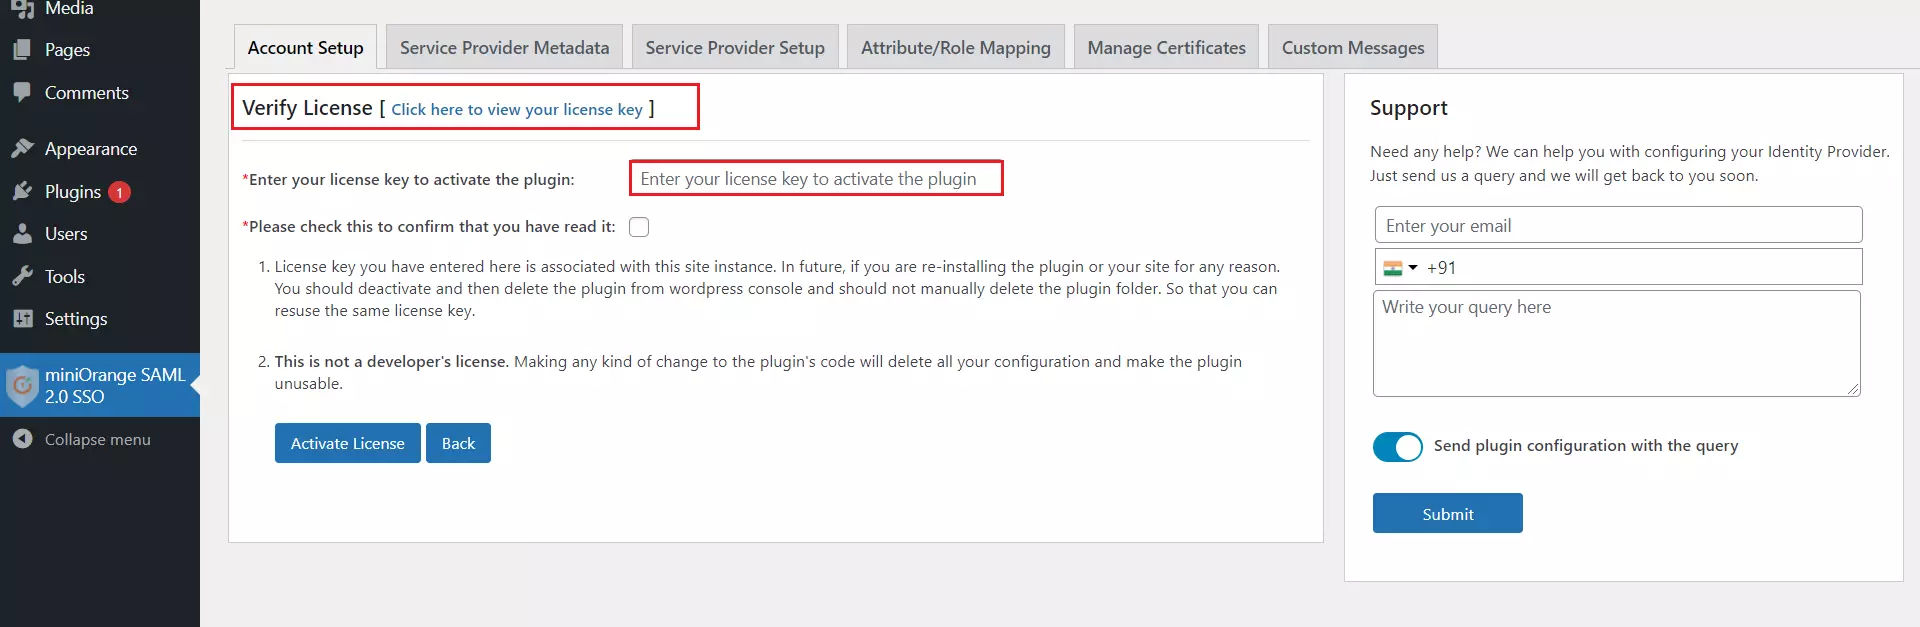1920x627 pixels.
Task: Click "This is not a developer's license" text
Action: coord(392,362)
